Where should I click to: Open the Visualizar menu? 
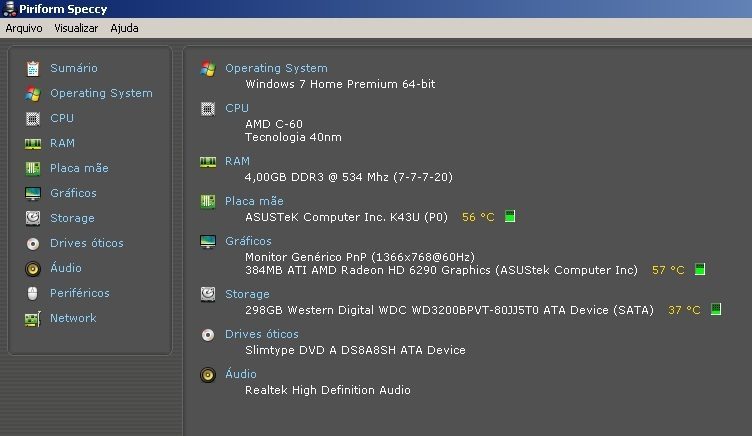[x=76, y=28]
